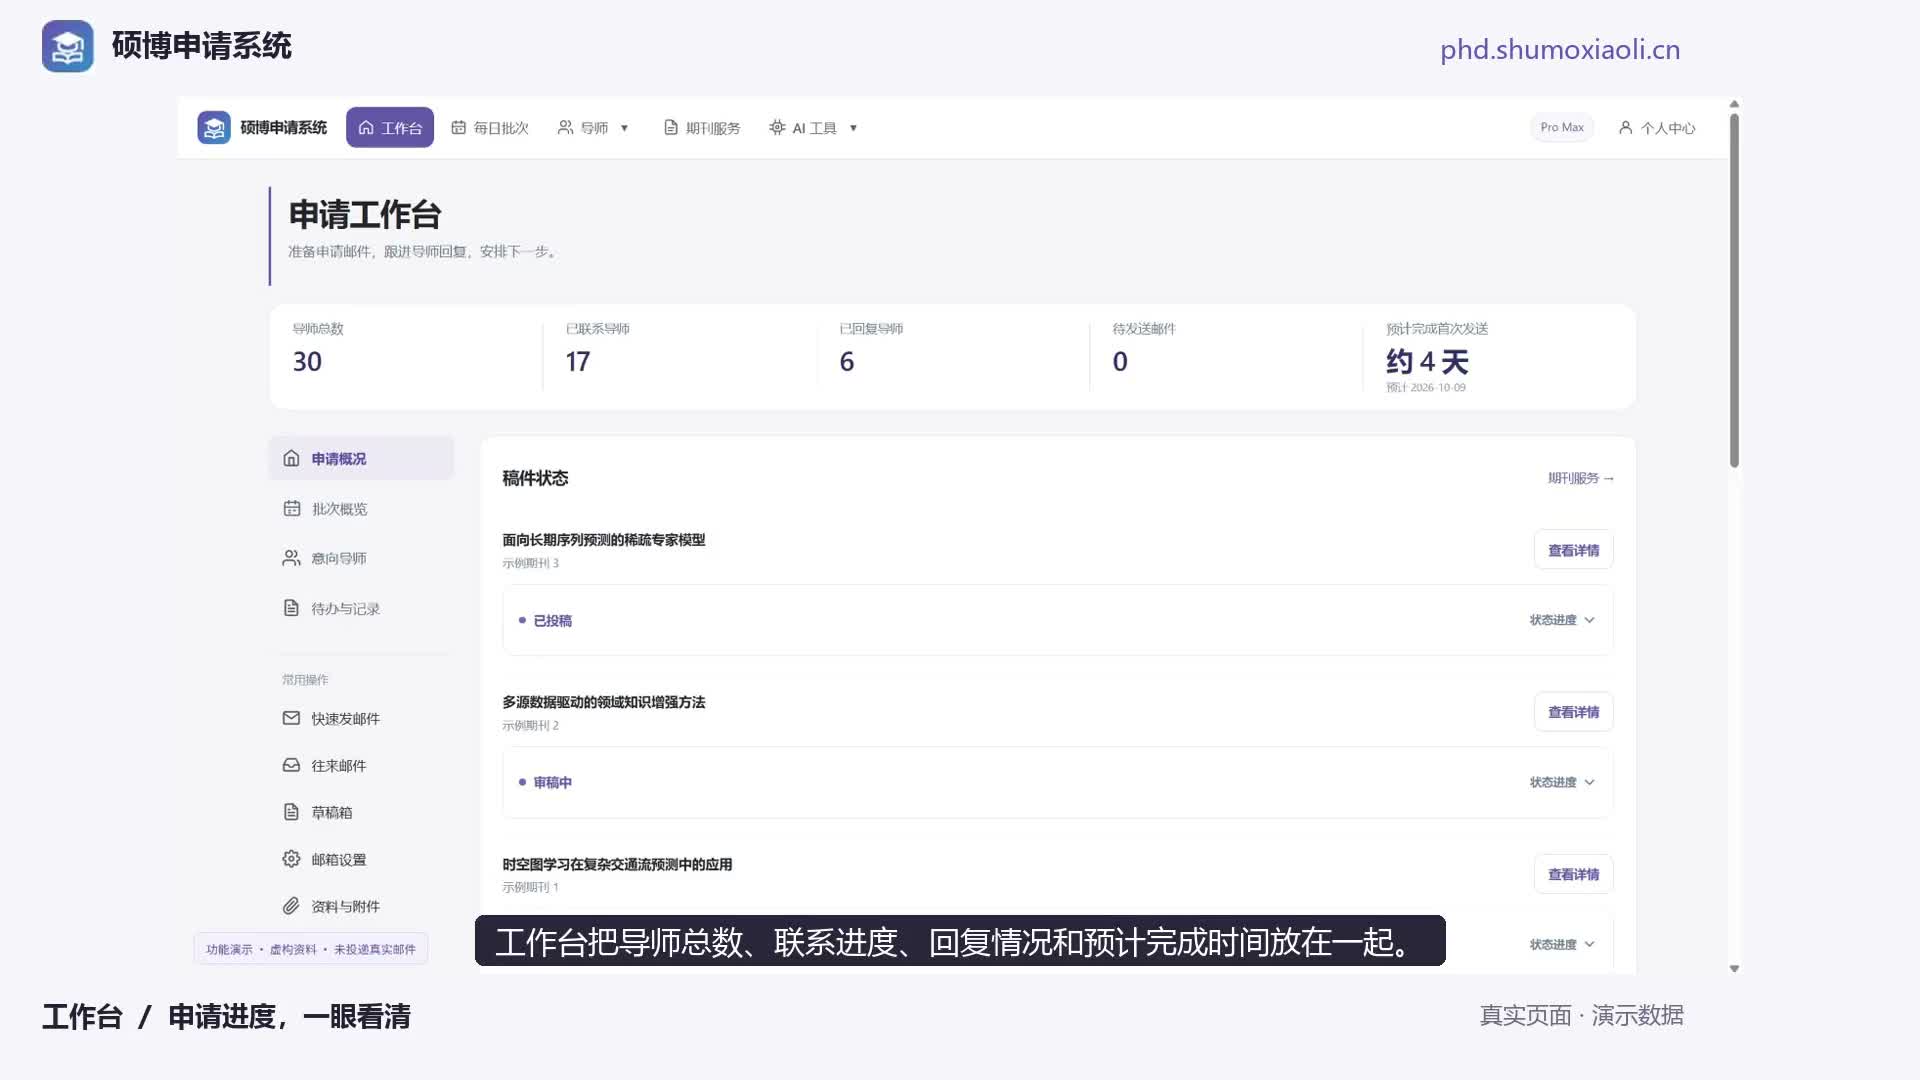This screenshot has height=1080, width=1920.
Task: Expand 状态进度 for the 示例期刊 1 manuscript
Action: (1562, 944)
